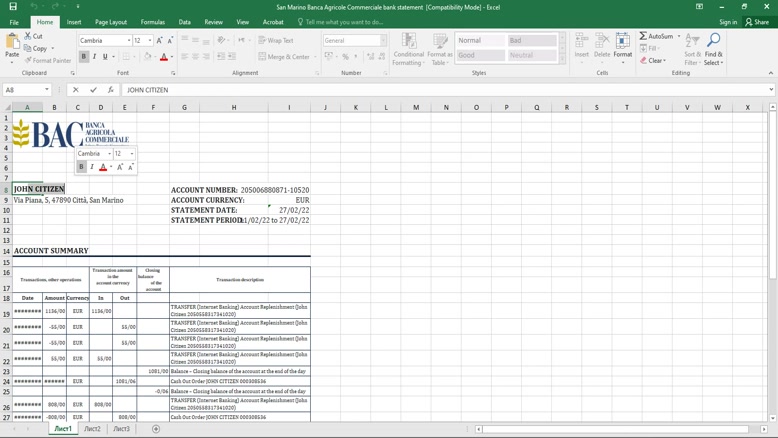Click the red font color swatch in ribbon
This screenshot has height=438, width=778.
pyautogui.click(x=164, y=57)
